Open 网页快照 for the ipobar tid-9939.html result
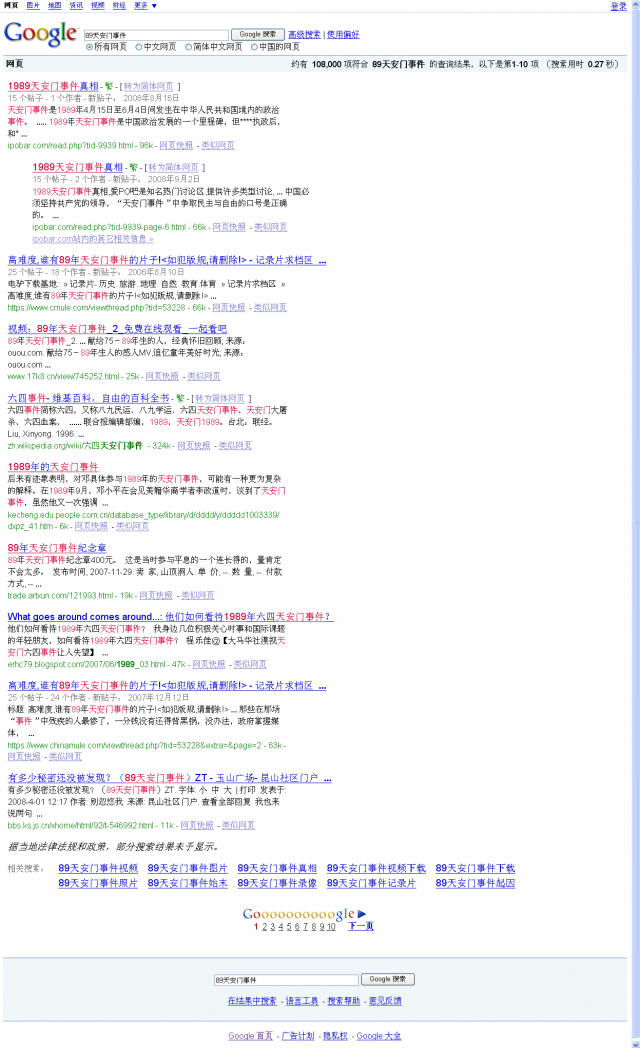Screen dimensions: 640x1049 pos(176,145)
